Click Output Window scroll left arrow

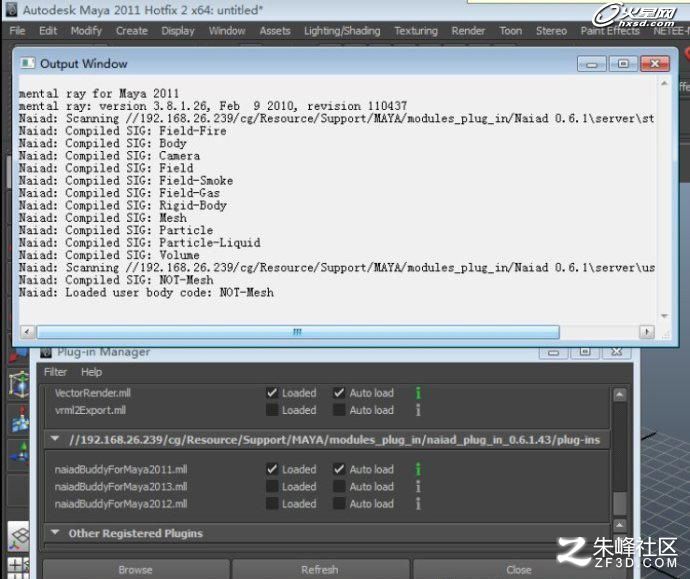tap(27, 332)
